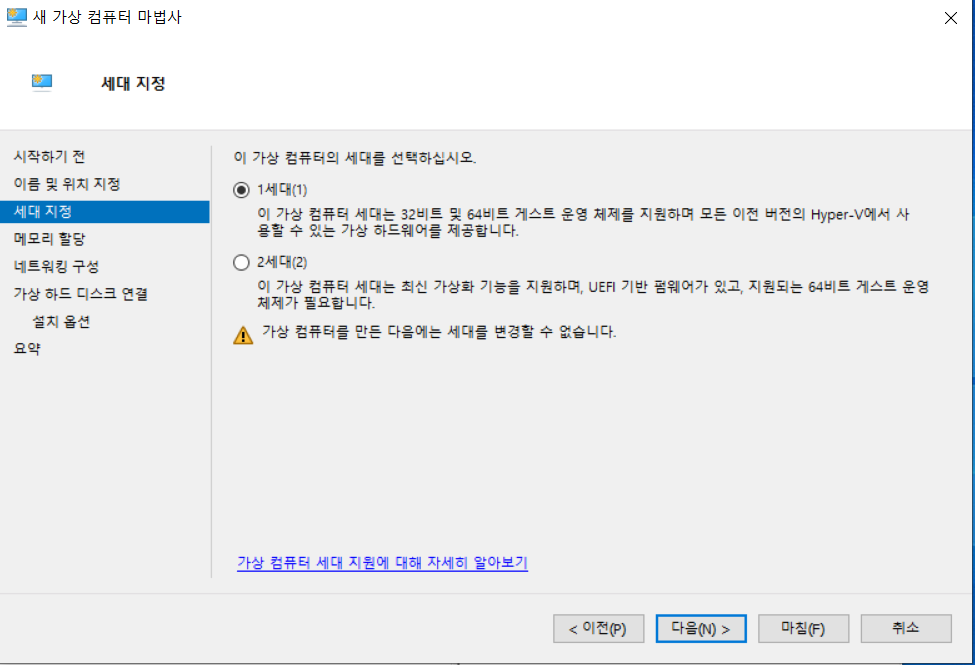
Task: Click the 2세대 description mentioning UEFI 기반 펌웨어
Action: click(593, 295)
